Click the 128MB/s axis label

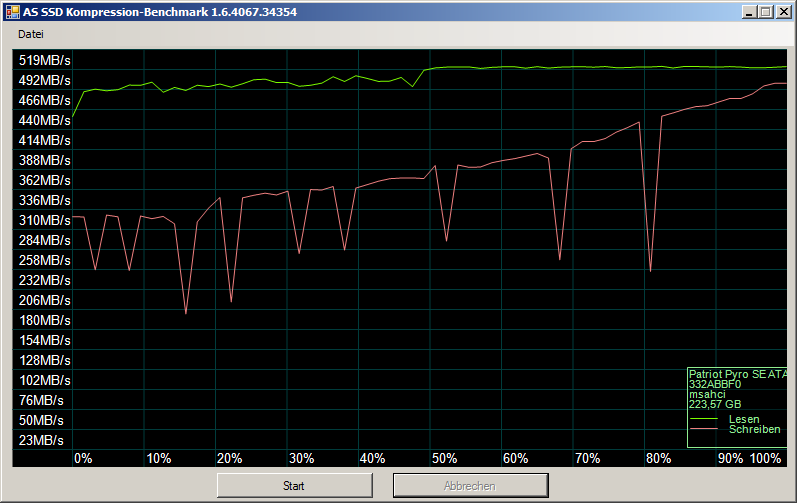click(x=44, y=360)
